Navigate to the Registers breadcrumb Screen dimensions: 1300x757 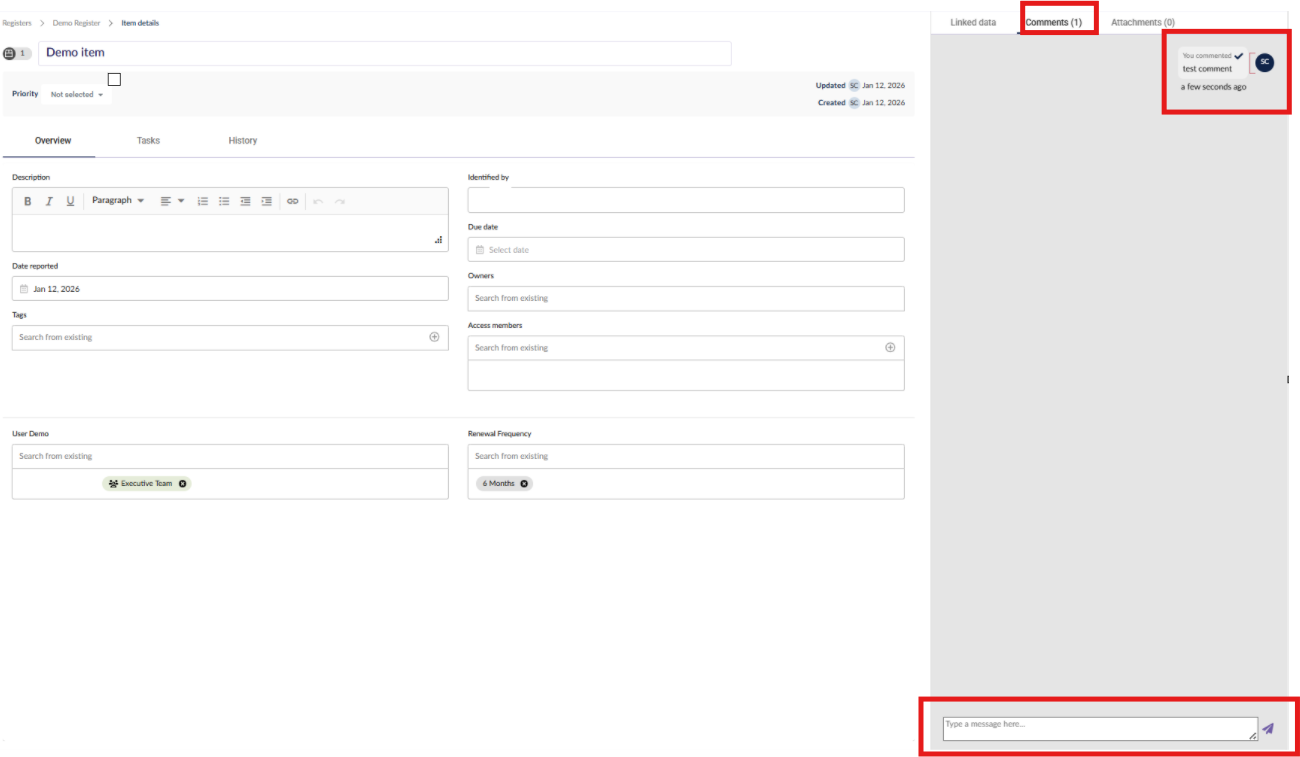(17, 23)
